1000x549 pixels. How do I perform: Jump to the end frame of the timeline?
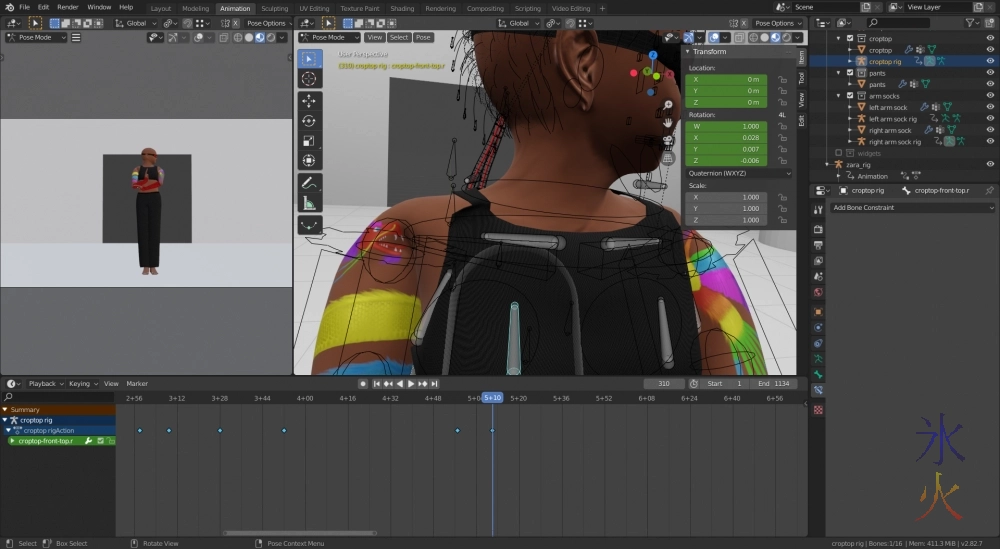(436, 384)
